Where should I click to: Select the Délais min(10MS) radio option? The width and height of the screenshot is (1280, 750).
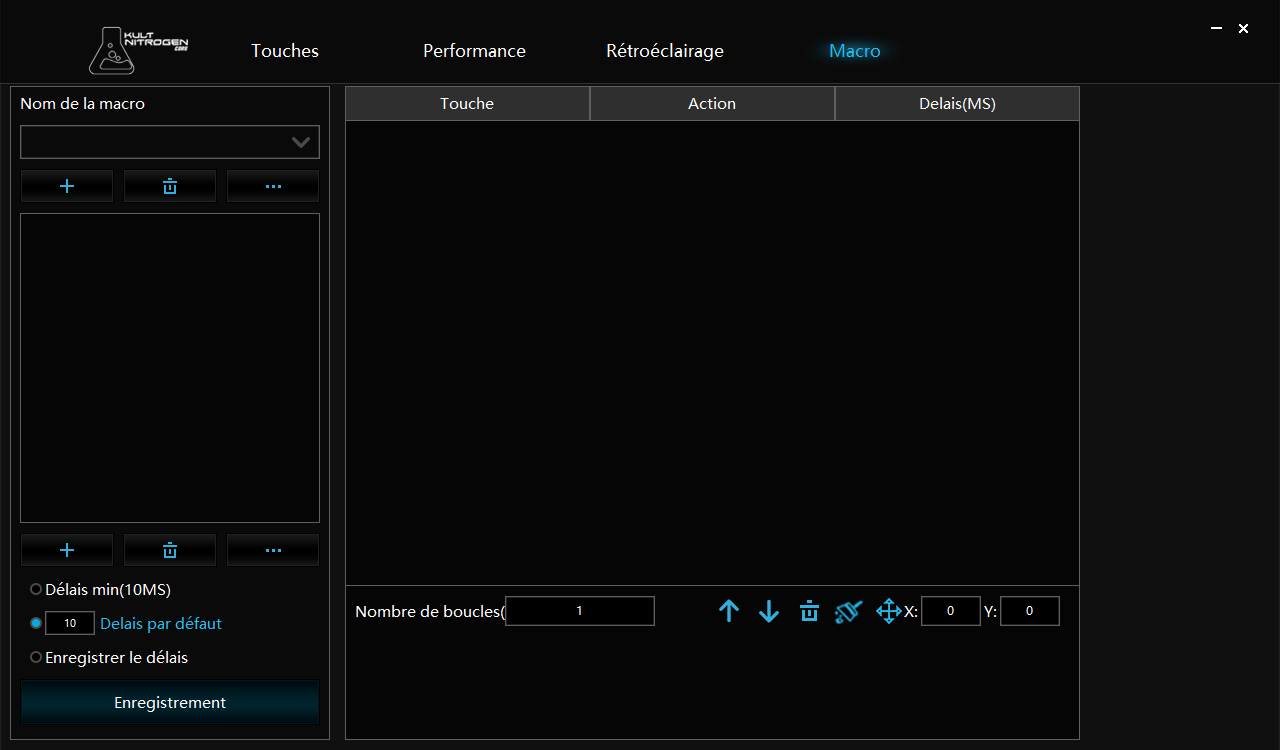tap(36, 590)
